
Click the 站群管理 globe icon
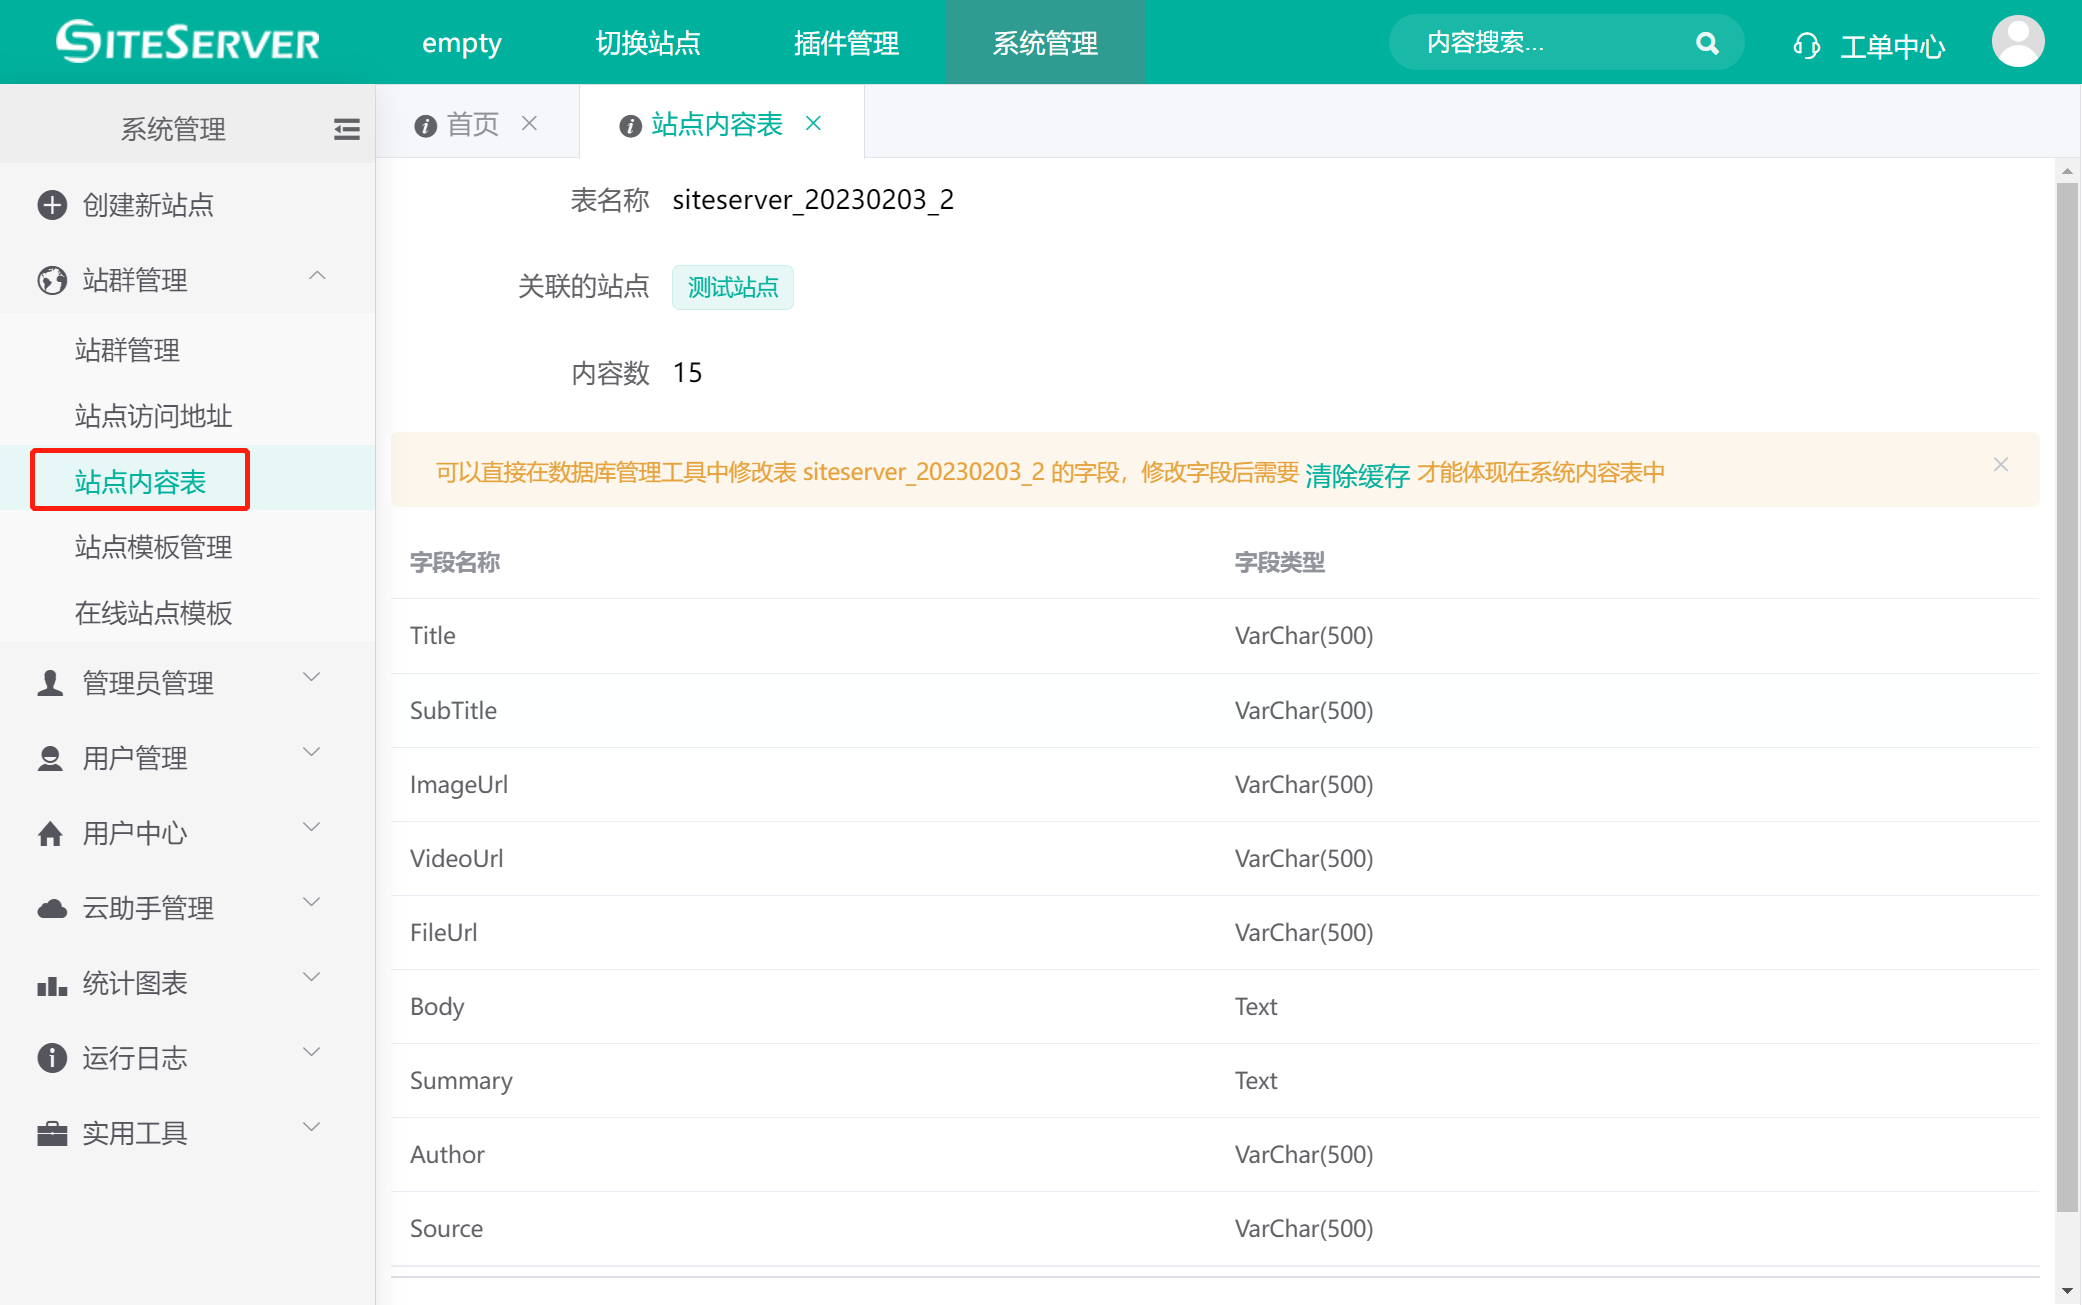point(50,280)
